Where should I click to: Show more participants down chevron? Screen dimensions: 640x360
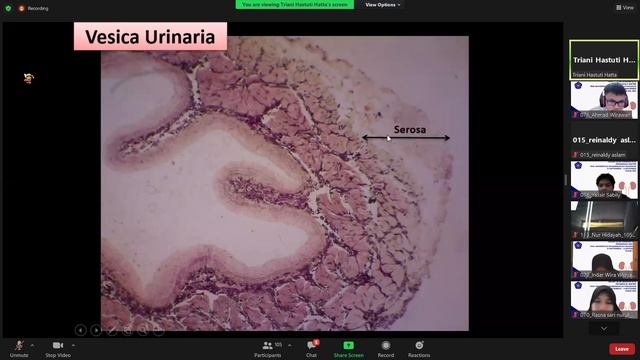(x=604, y=329)
